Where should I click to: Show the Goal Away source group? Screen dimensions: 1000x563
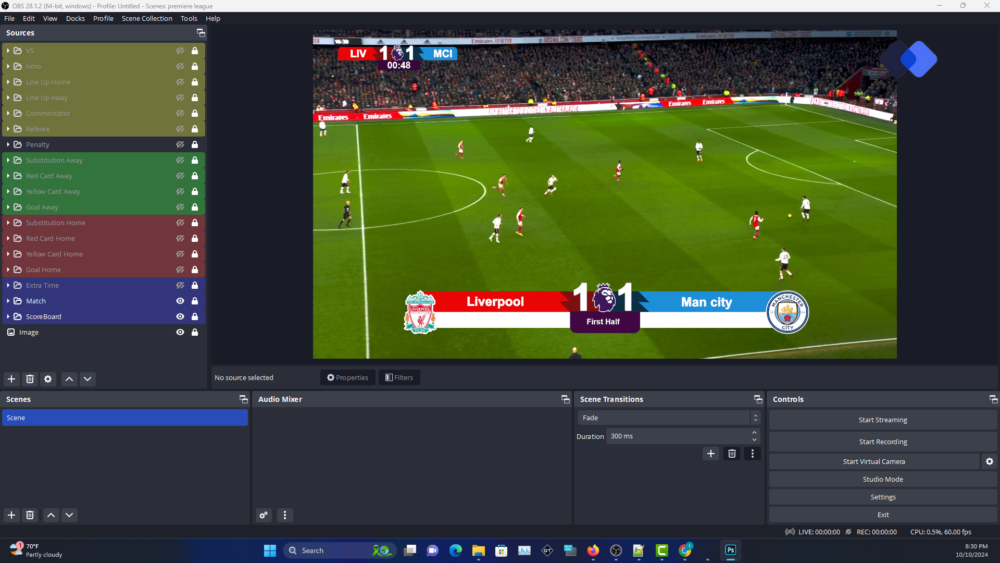(180, 207)
